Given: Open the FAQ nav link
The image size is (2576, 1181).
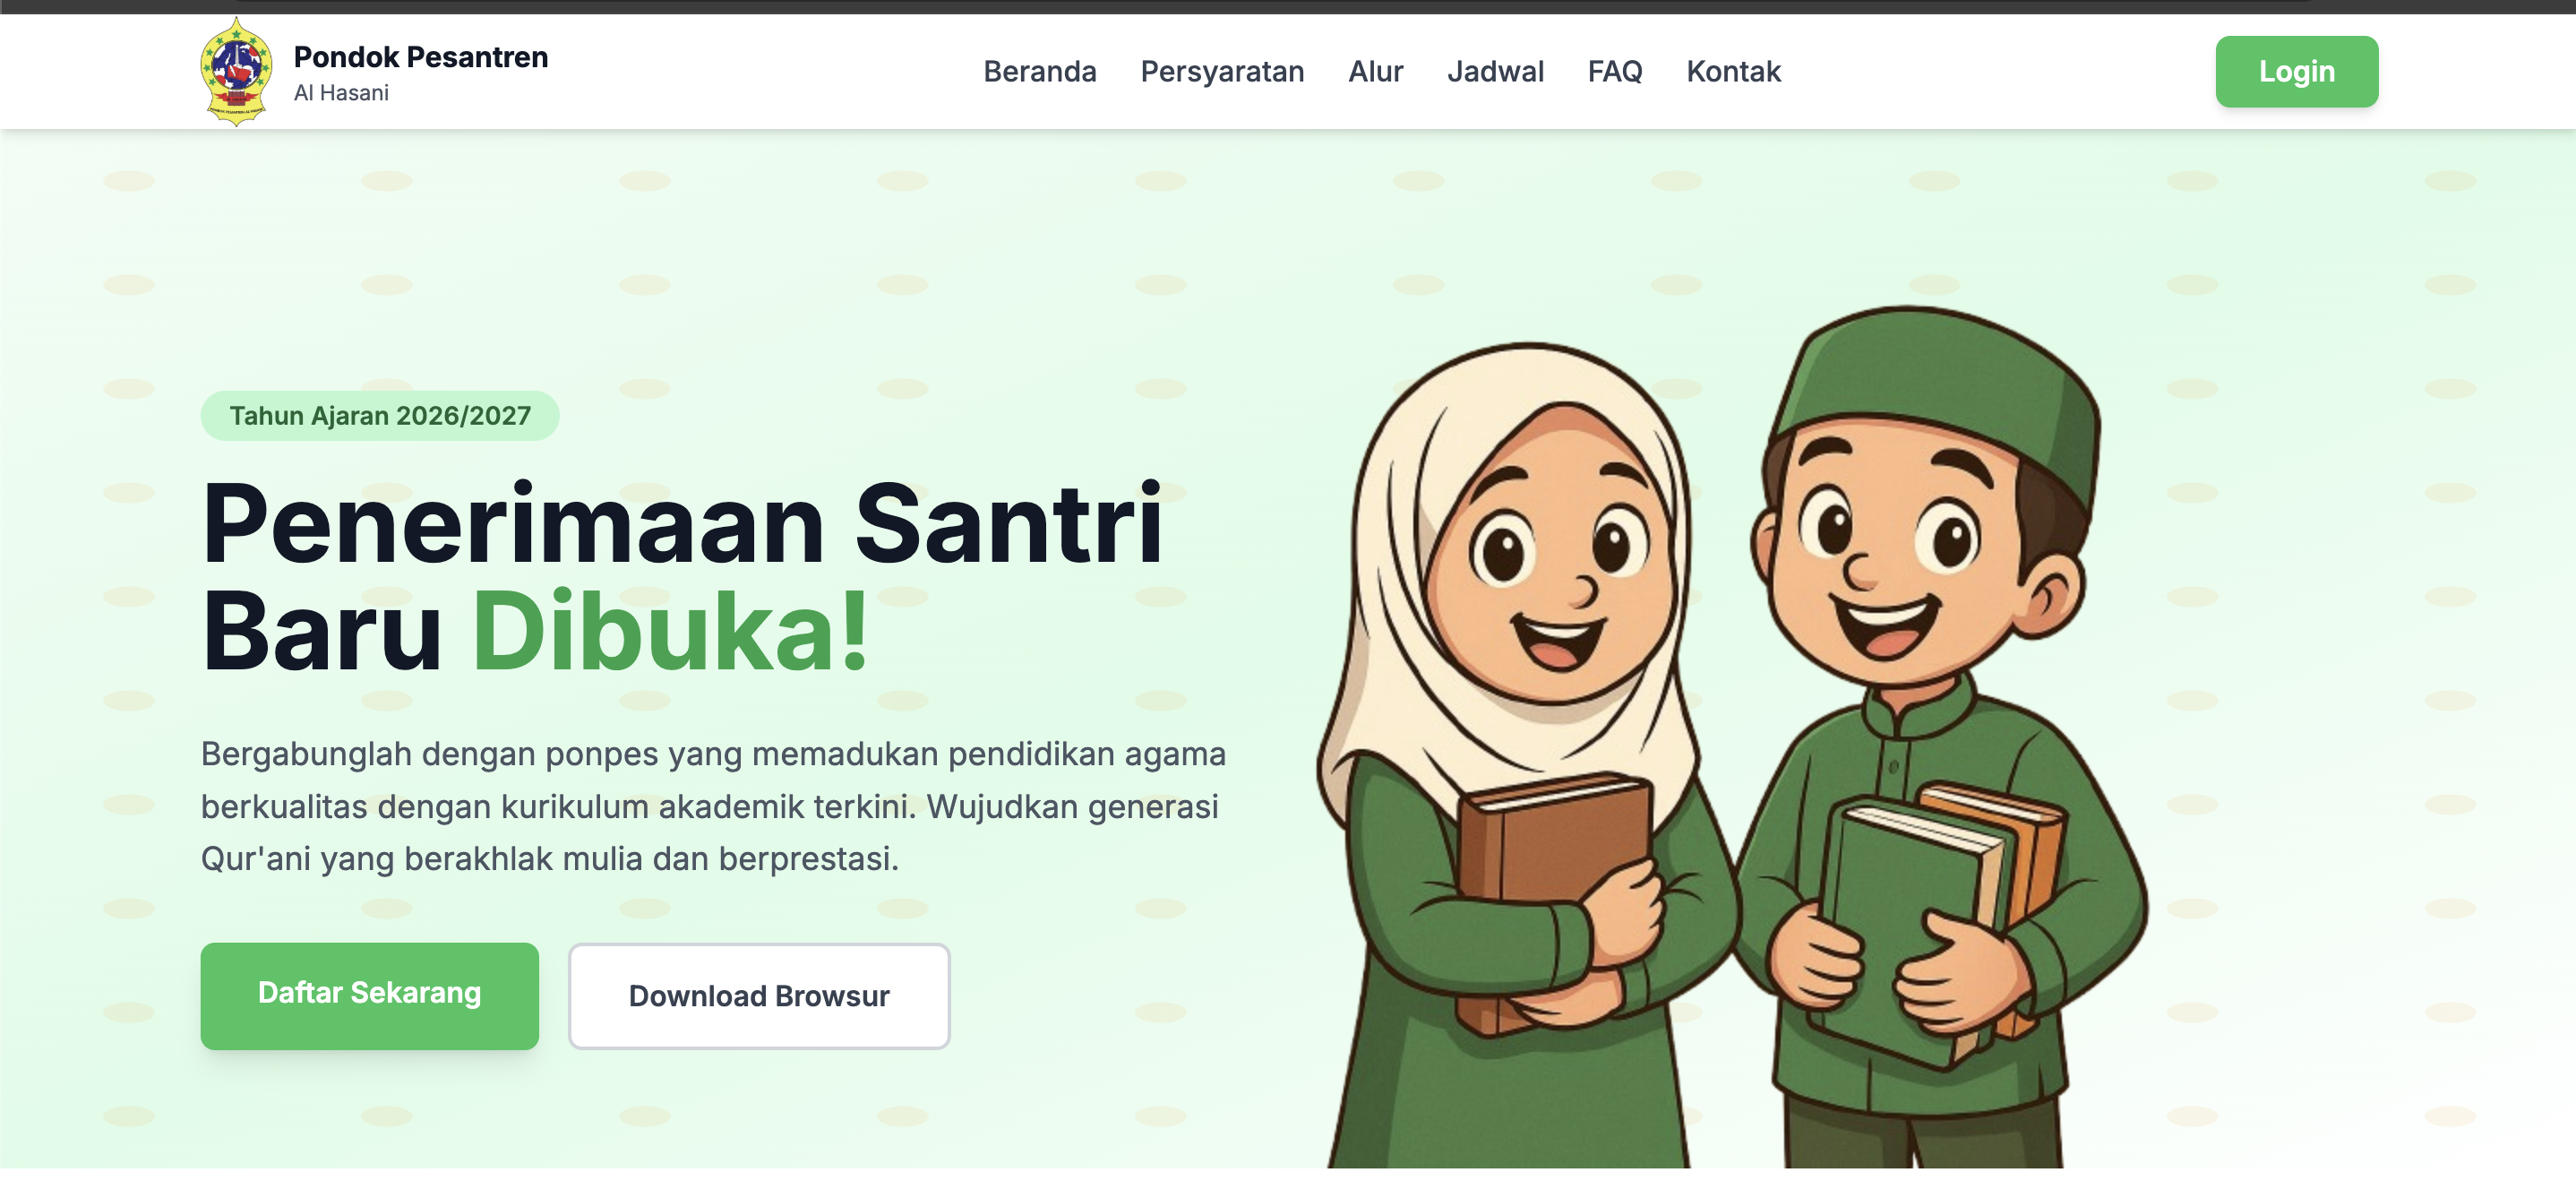Looking at the screenshot, I should (1615, 72).
